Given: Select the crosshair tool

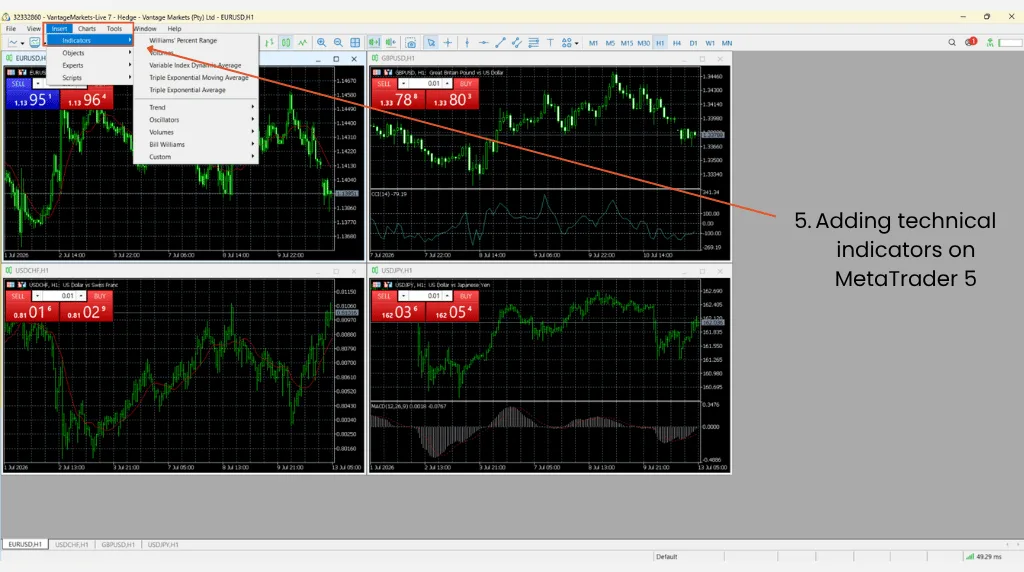Looking at the screenshot, I should coord(448,43).
